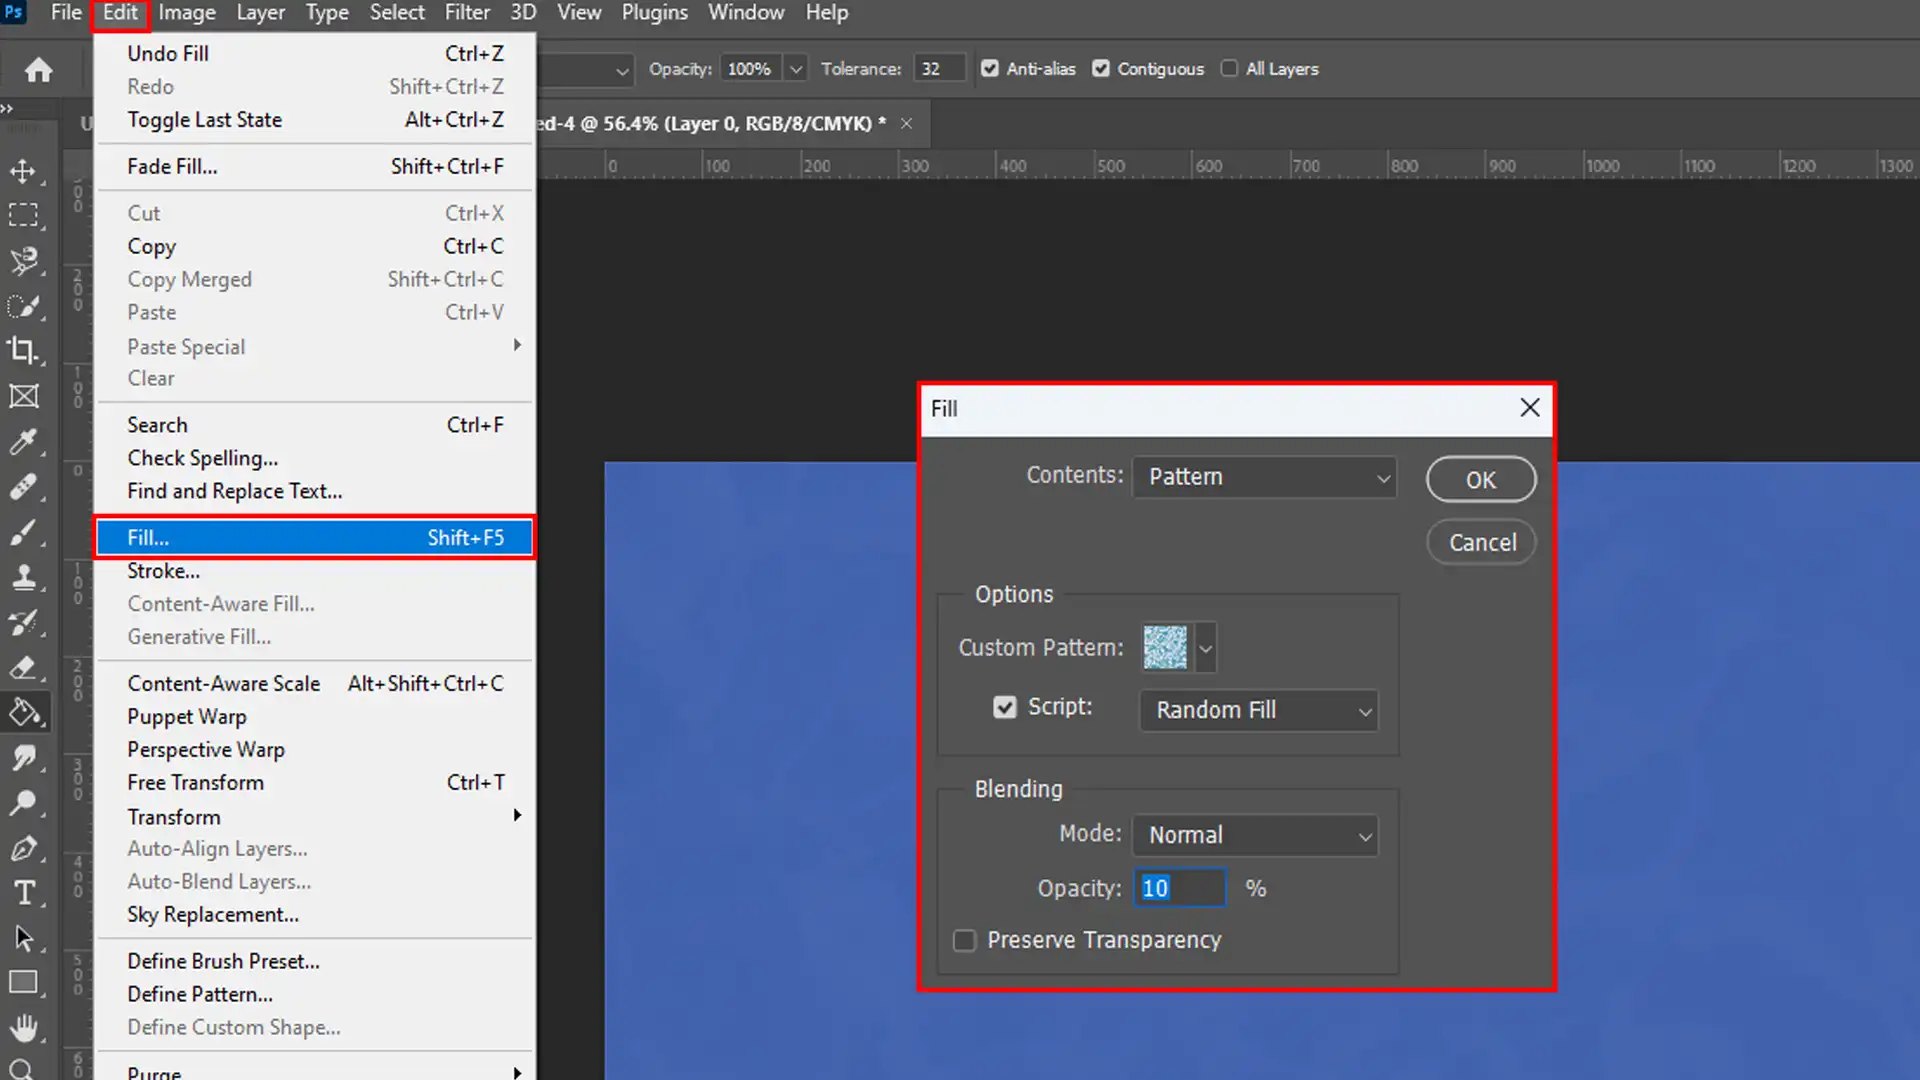Screen dimensions: 1920x1080
Task: Choose Sky Replacement... menu entry
Action: [315, 915]
